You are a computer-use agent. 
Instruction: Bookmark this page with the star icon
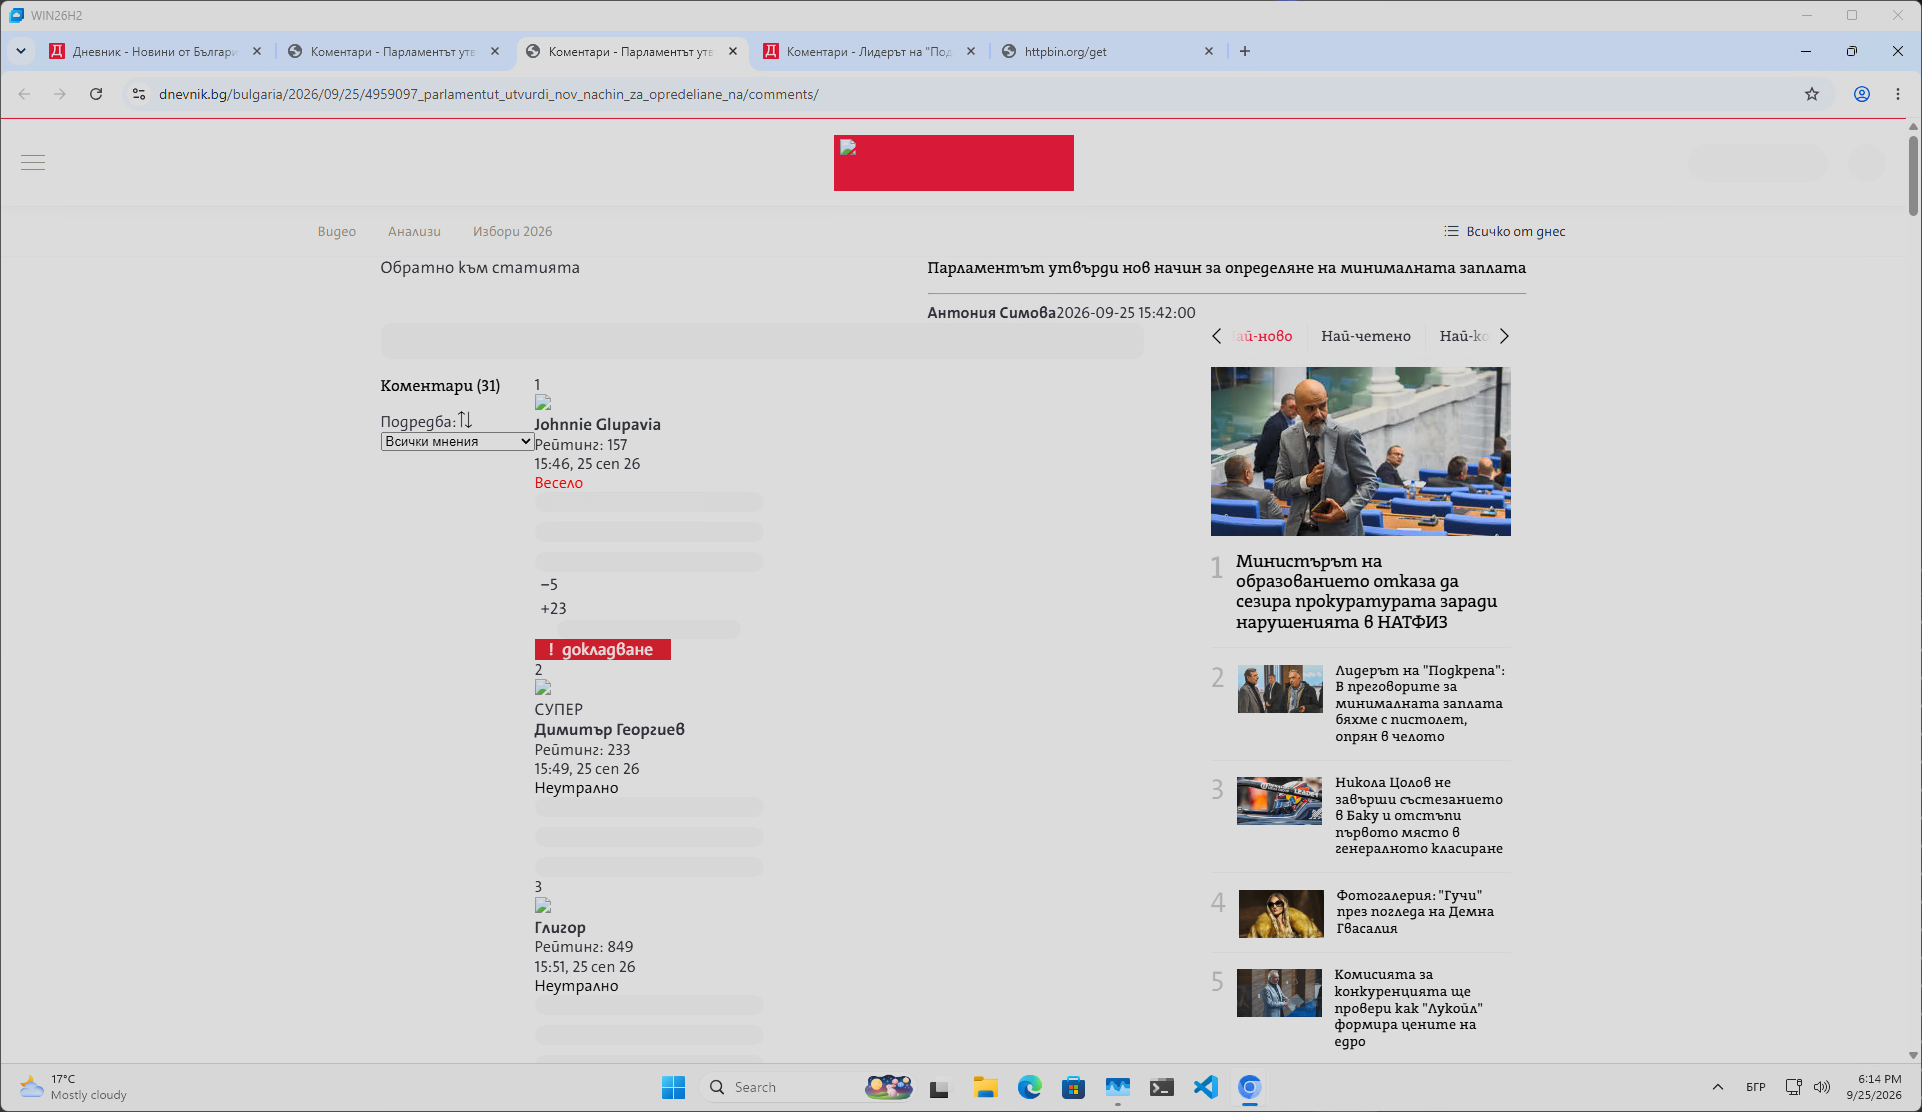1812,94
